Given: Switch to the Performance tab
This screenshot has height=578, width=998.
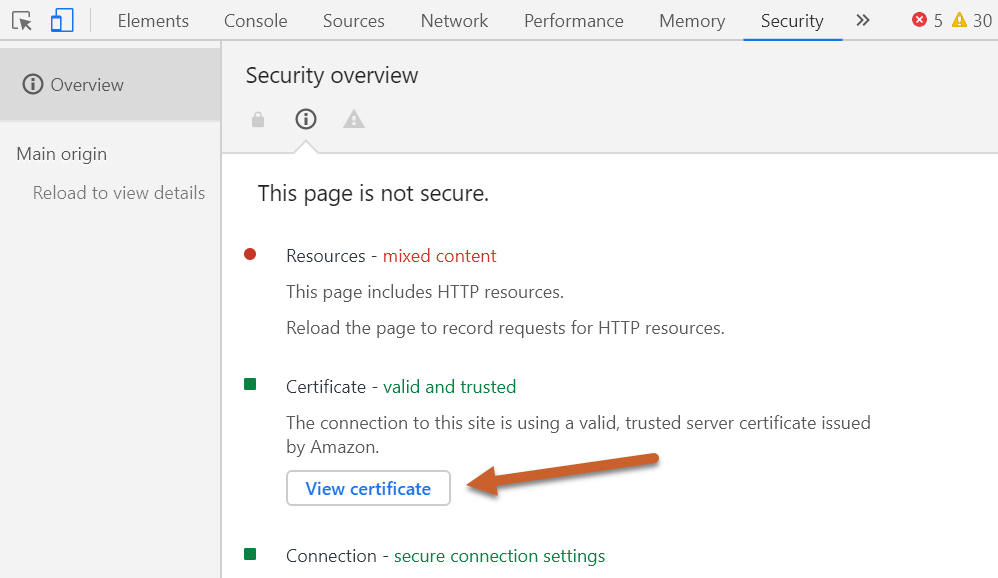Looking at the screenshot, I should point(574,21).
